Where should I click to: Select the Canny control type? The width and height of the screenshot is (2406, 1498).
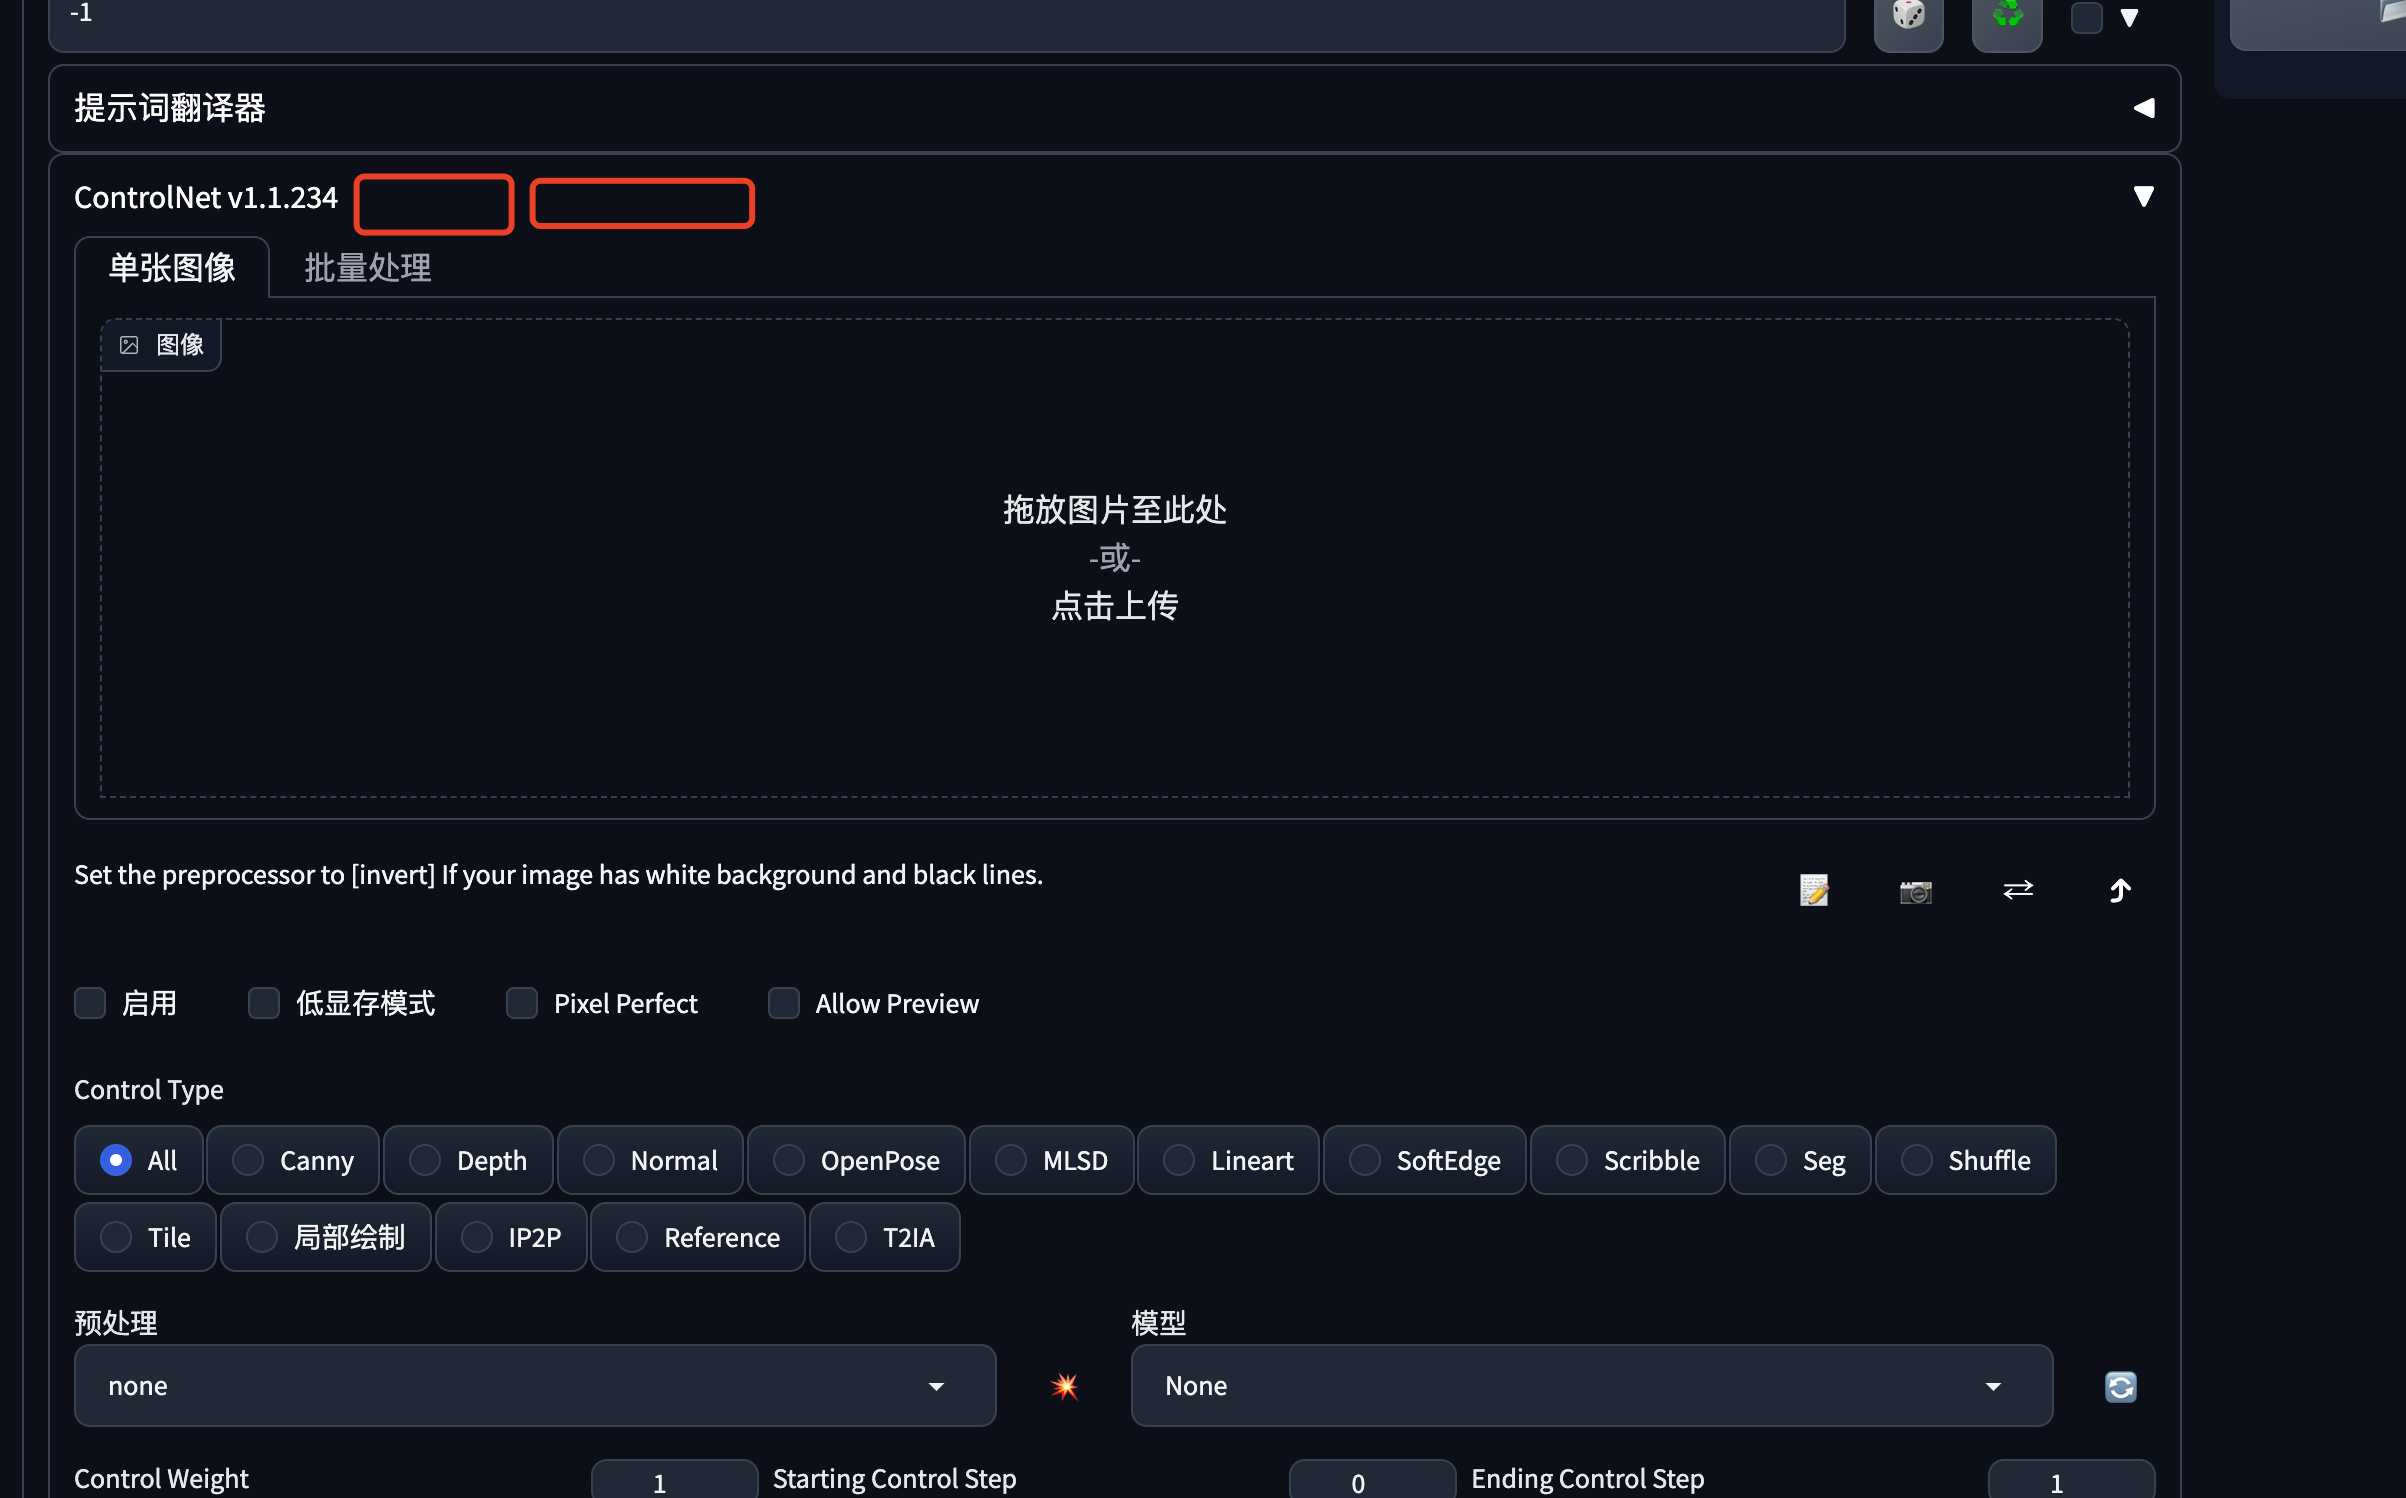(x=293, y=1160)
